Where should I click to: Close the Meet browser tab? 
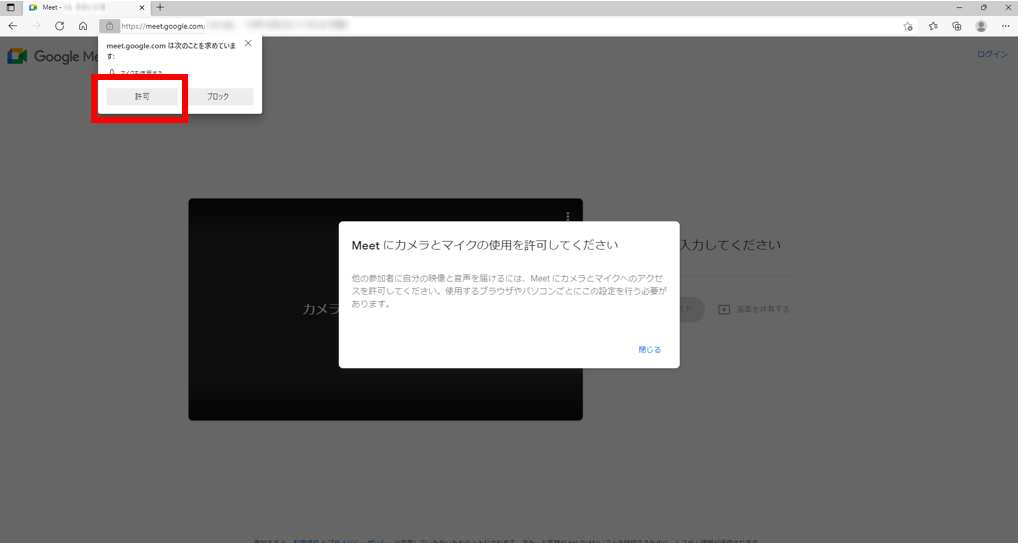pos(142,7)
